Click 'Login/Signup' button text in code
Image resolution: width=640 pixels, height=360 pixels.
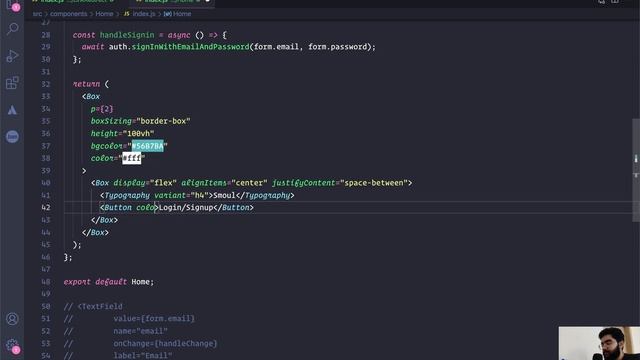pyautogui.click(x=186, y=208)
